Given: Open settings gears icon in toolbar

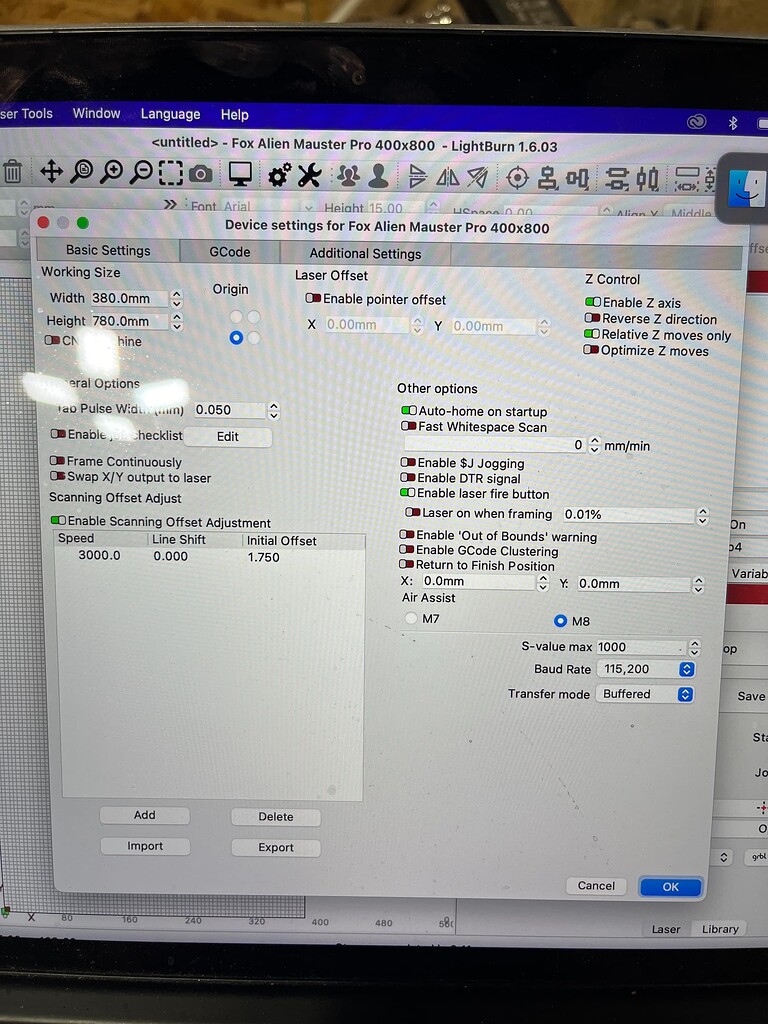Looking at the screenshot, I should pyautogui.click(x=279, y=175).
